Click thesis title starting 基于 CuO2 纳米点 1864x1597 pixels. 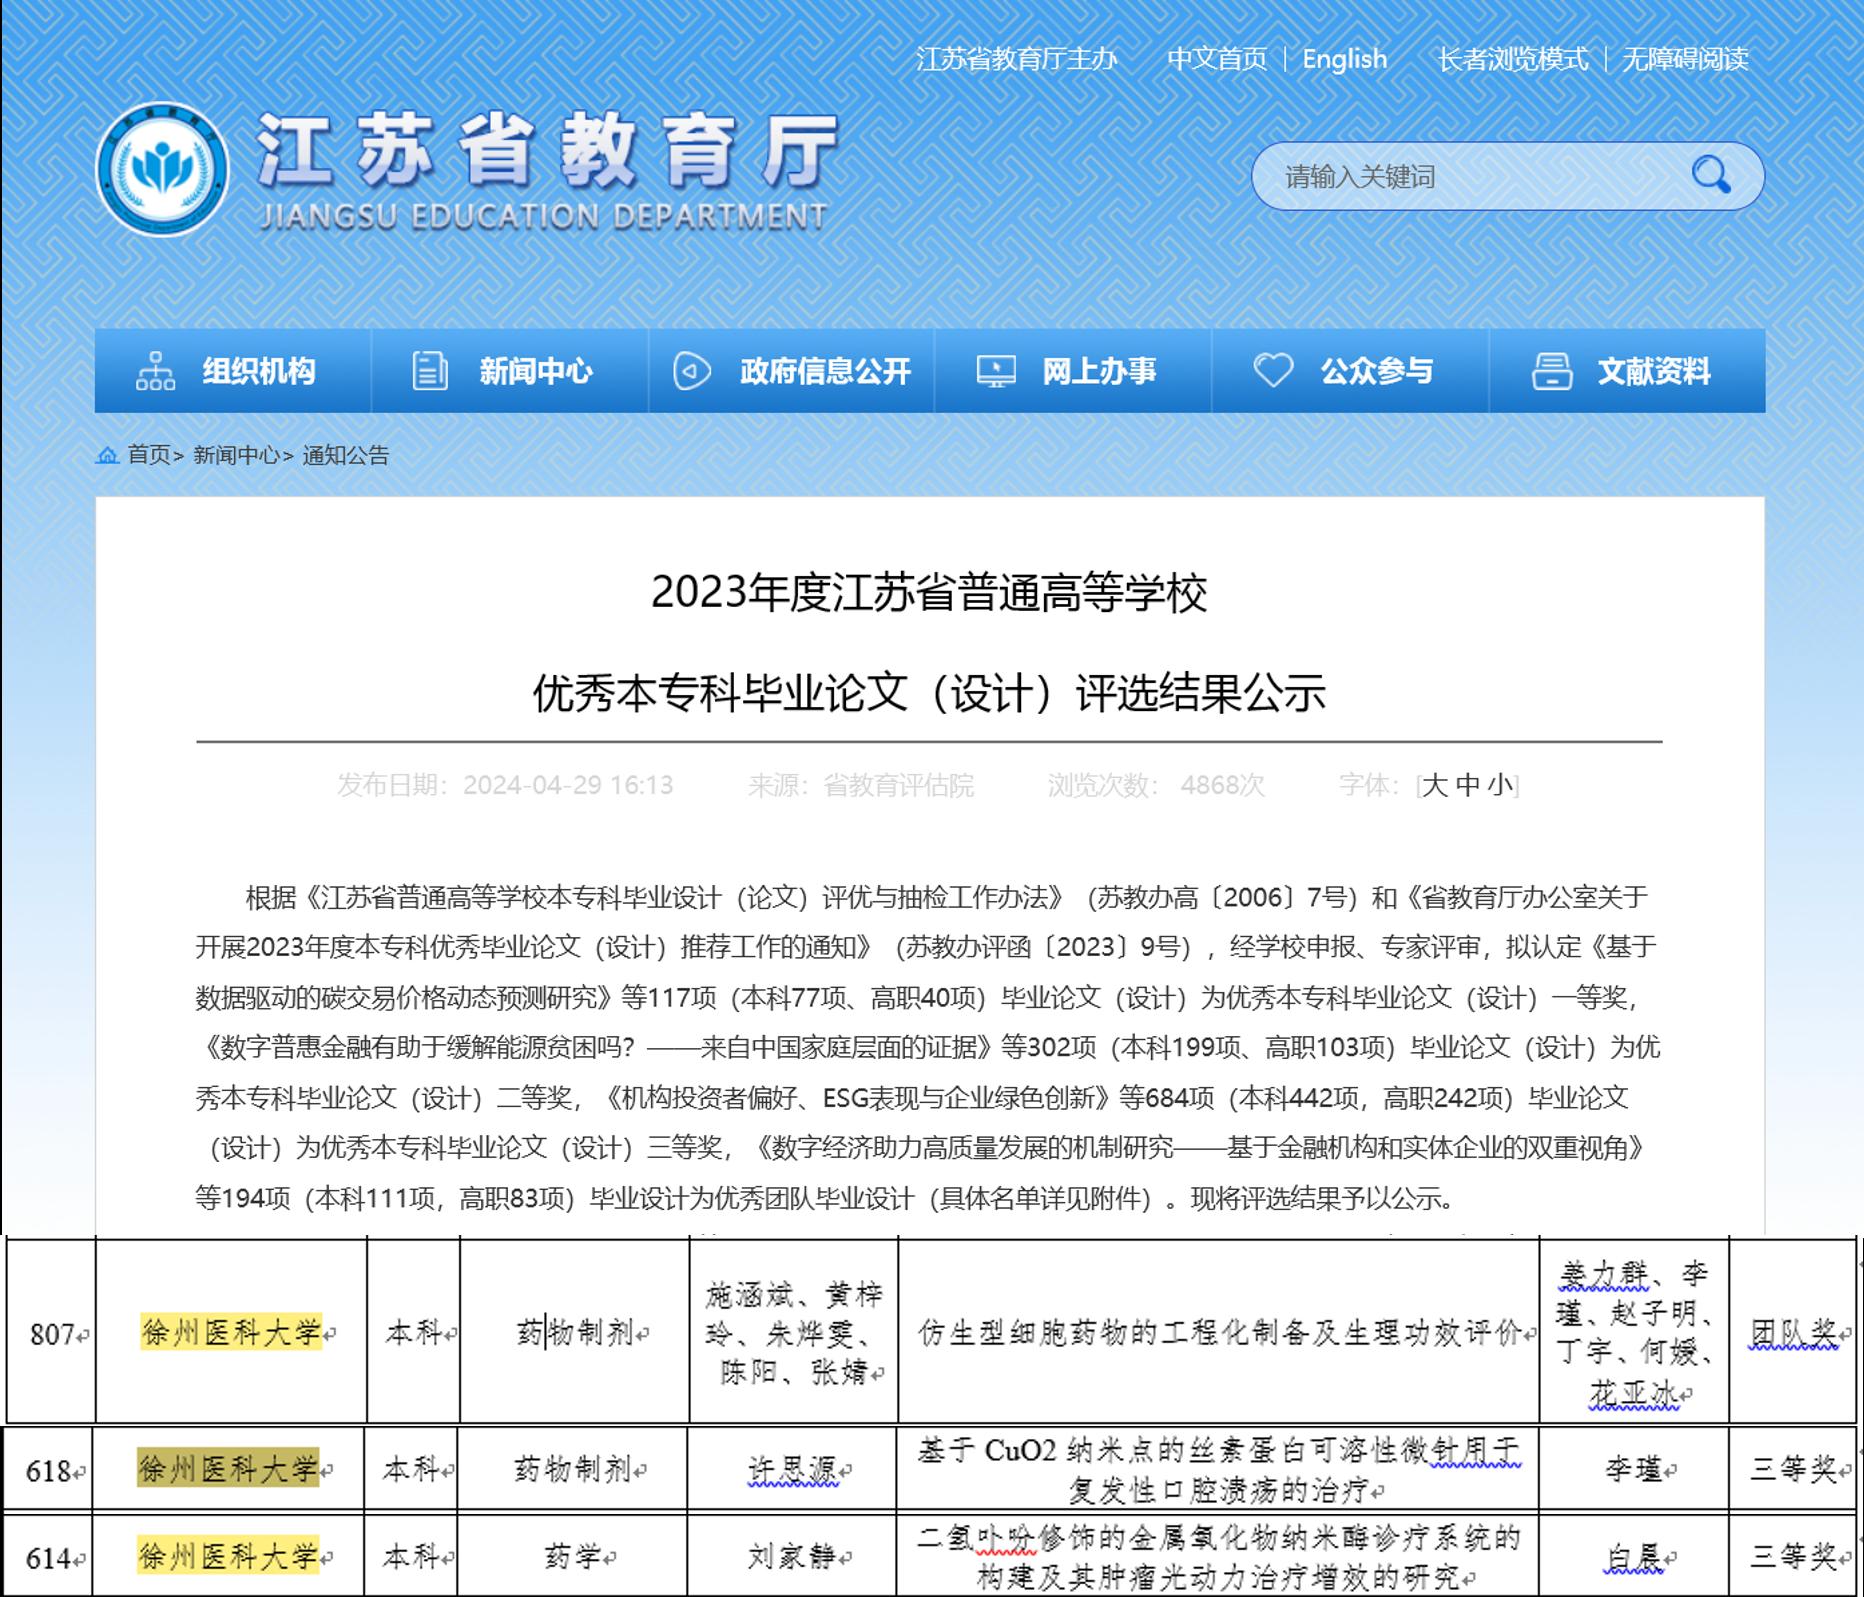(x=1218, y=1470)
